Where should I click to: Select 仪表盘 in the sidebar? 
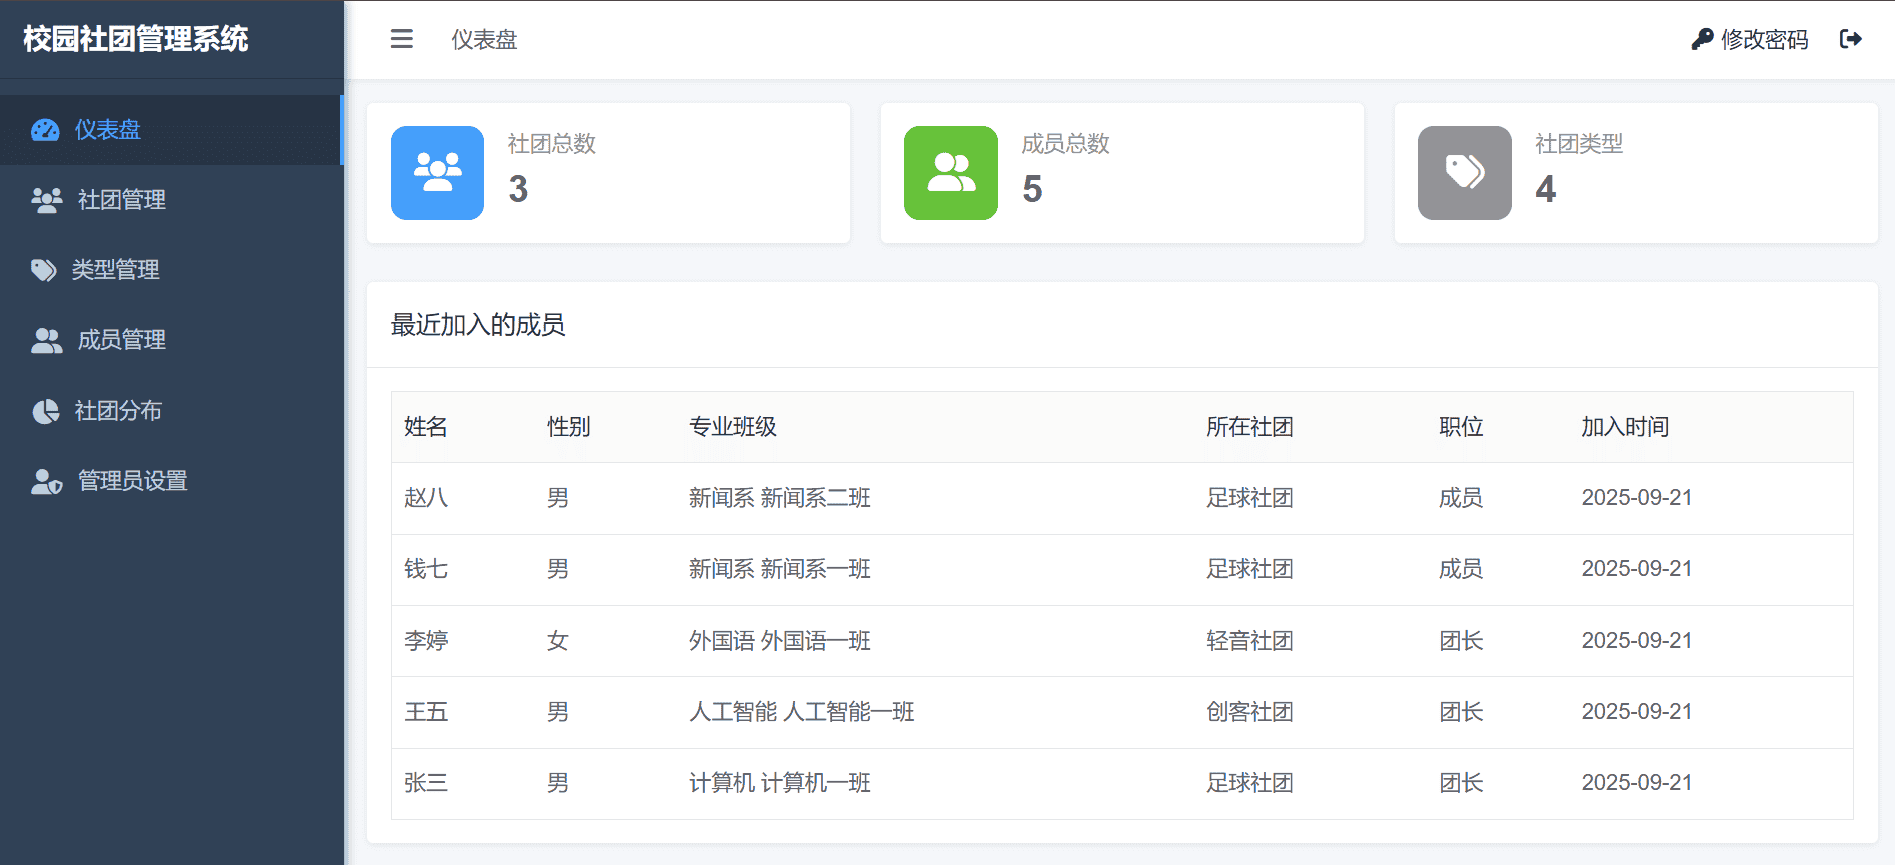pyautogui.click(x=108, y=130)
